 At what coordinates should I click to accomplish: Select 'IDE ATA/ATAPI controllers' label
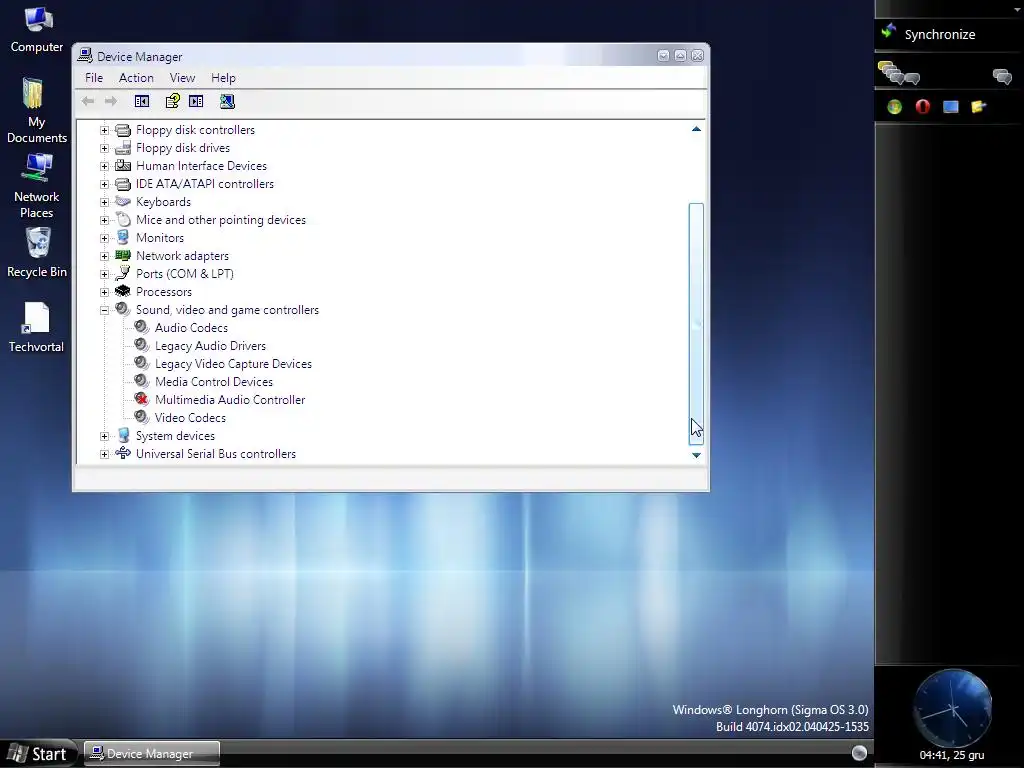point(205,184)
